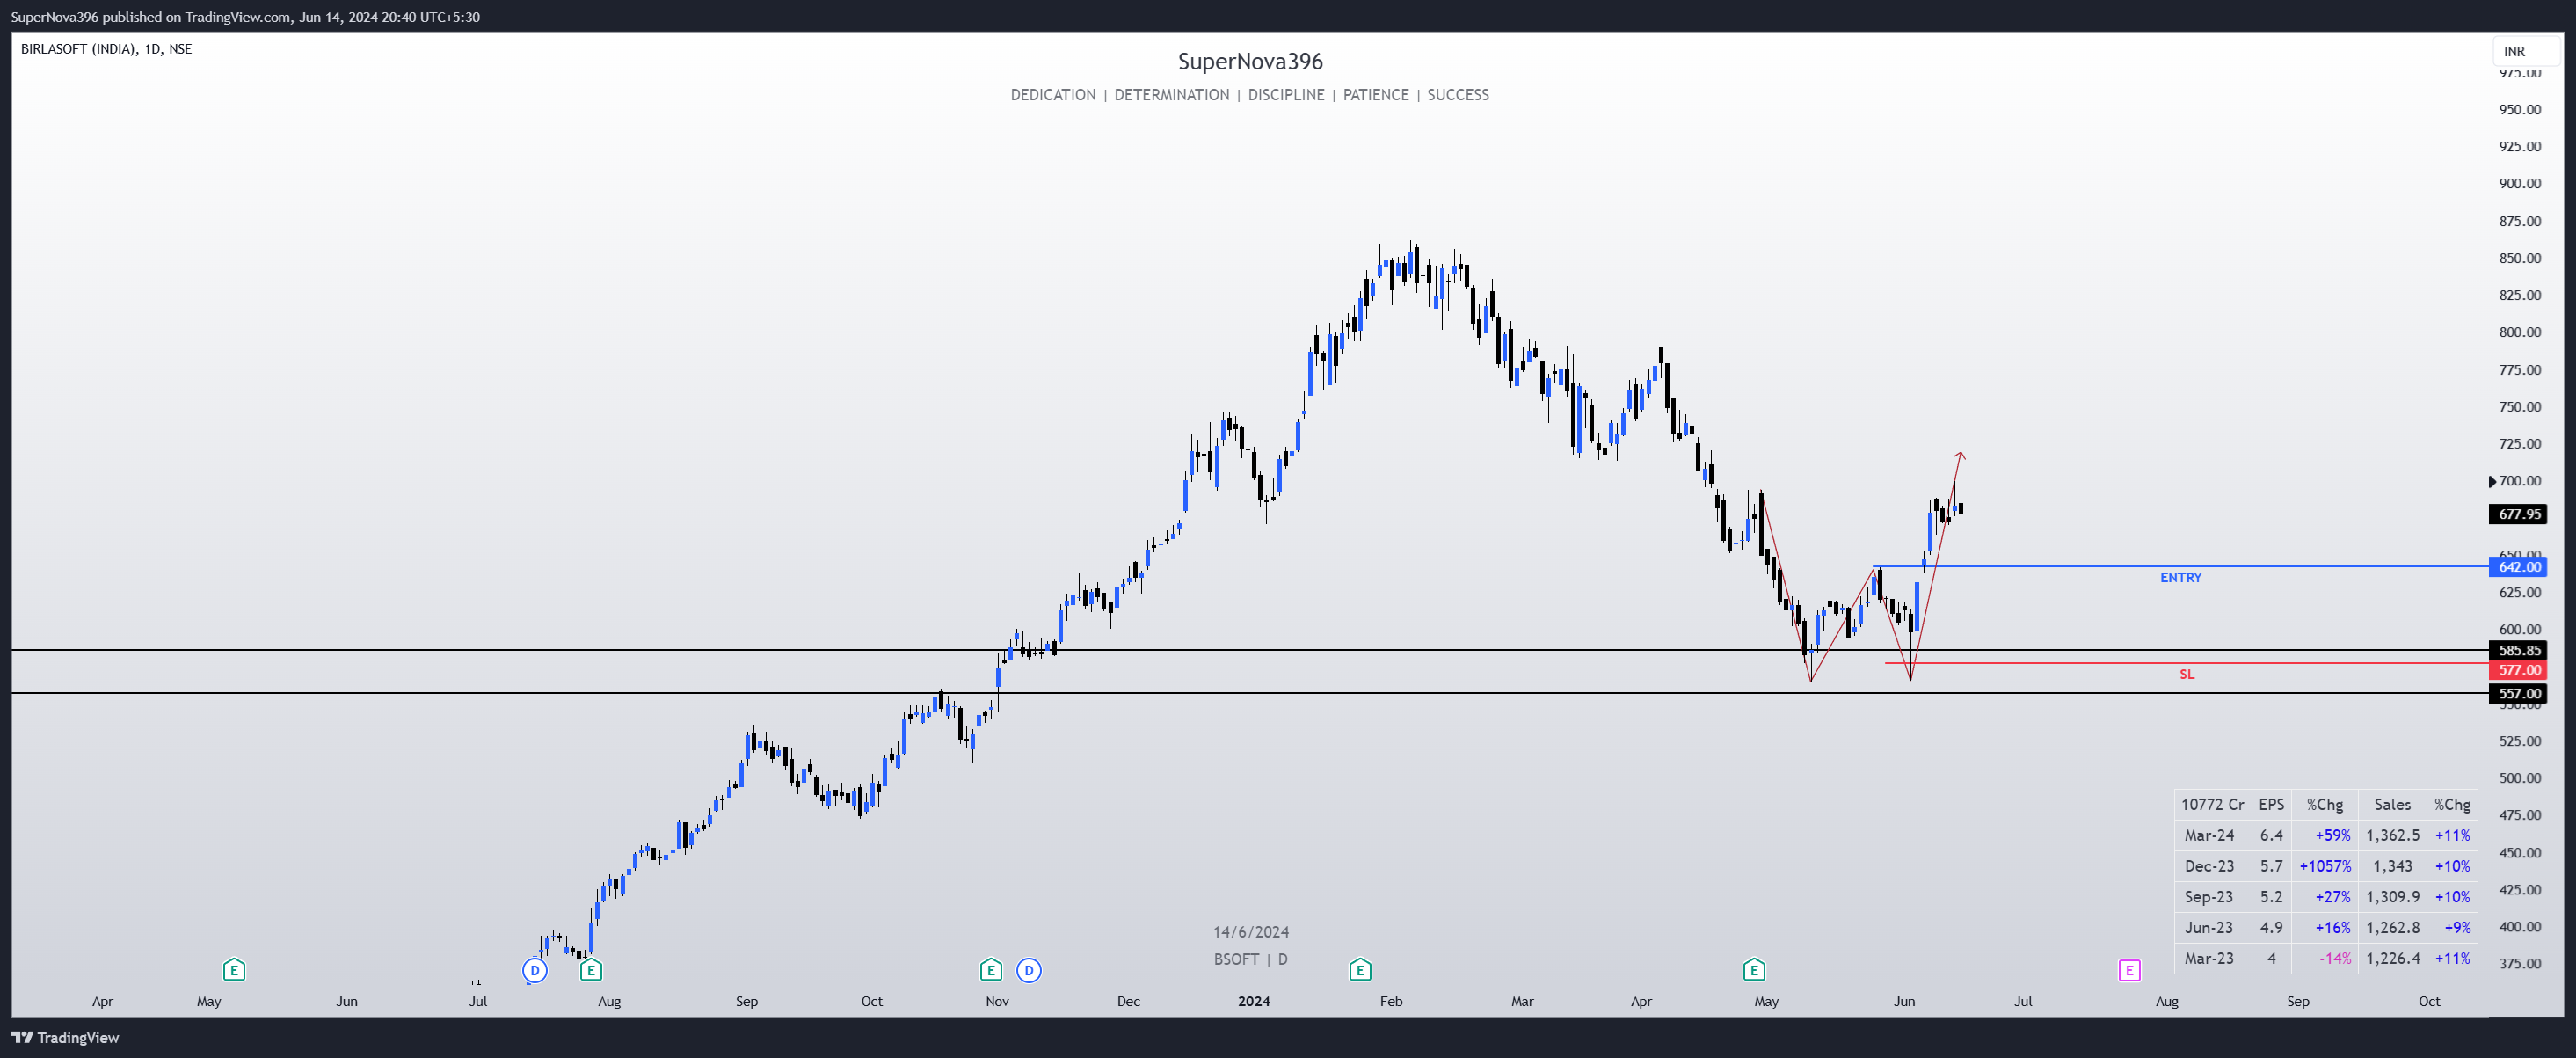This screenshot has width=2576, height=1058.
Task: Click the 1,226.4 sales value
Action: [2392, 959]
